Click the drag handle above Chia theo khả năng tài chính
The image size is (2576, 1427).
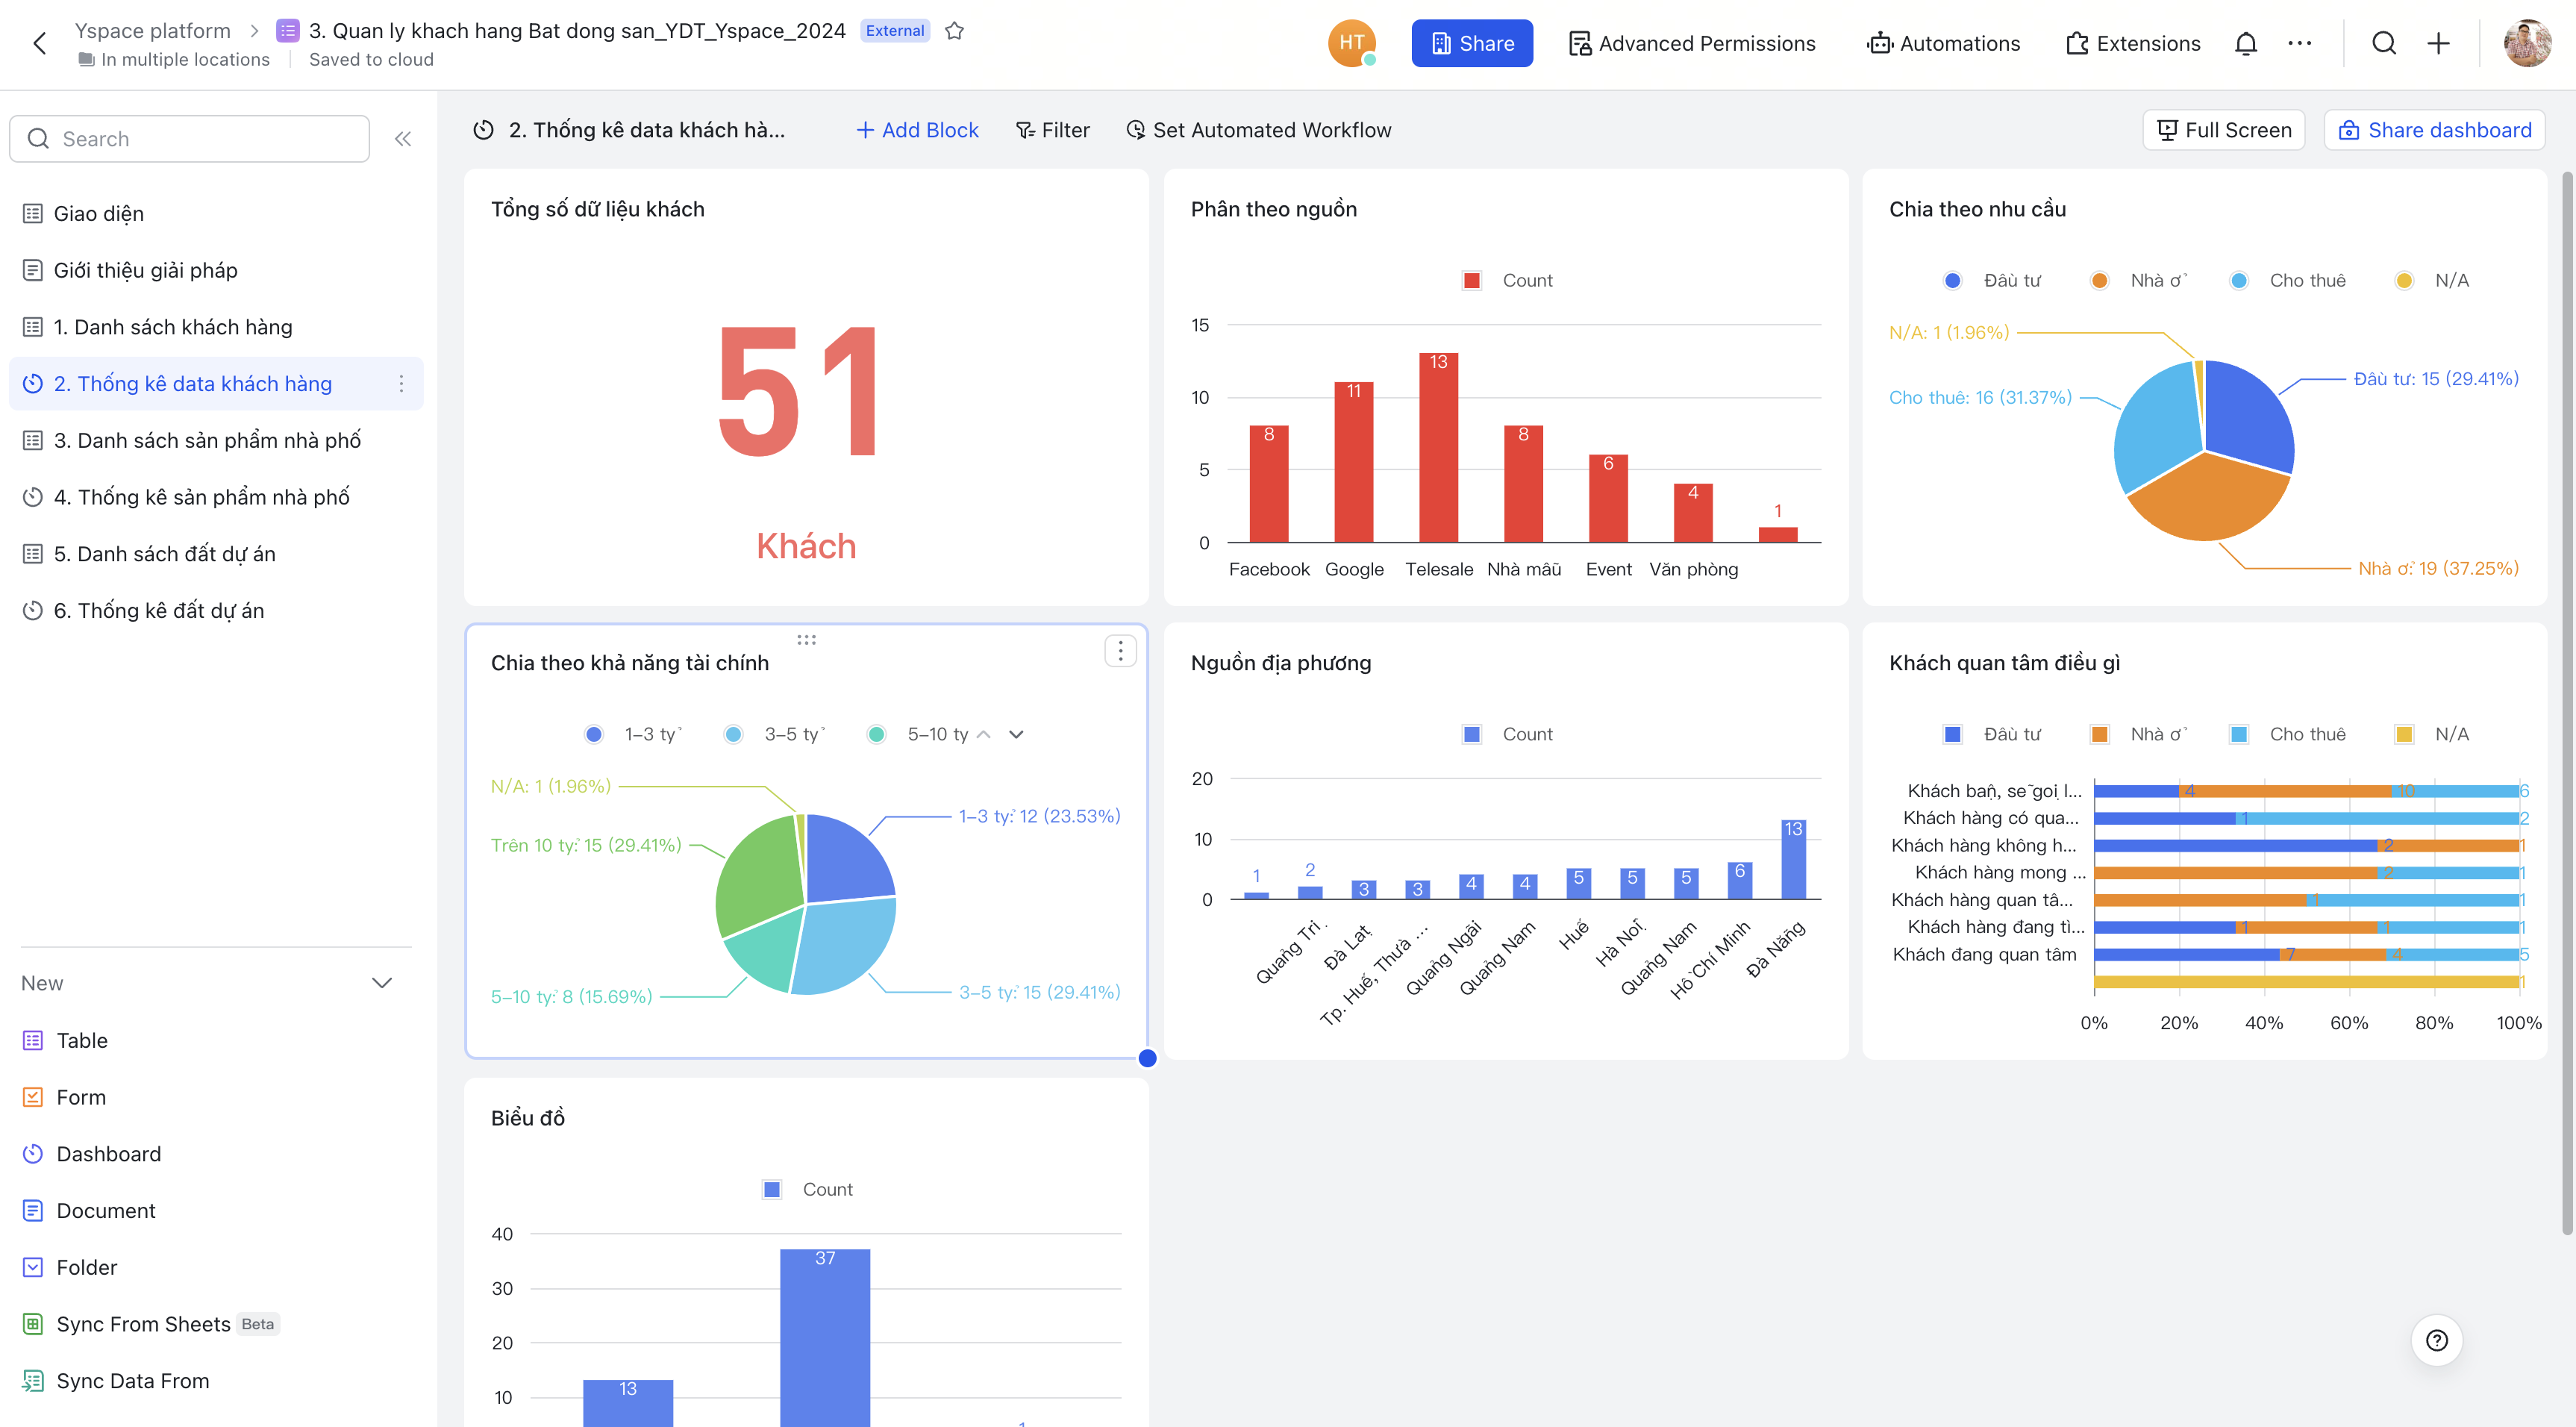[806, 640]
